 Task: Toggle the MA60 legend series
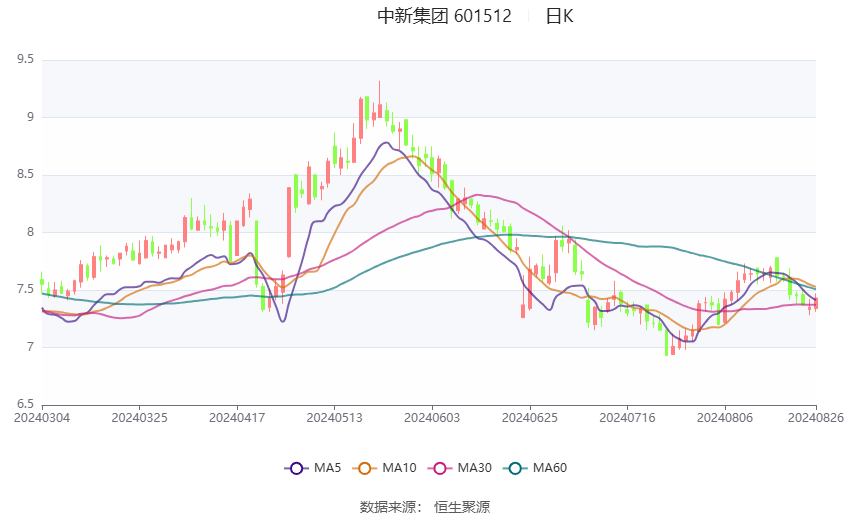(x=536, y=468)
